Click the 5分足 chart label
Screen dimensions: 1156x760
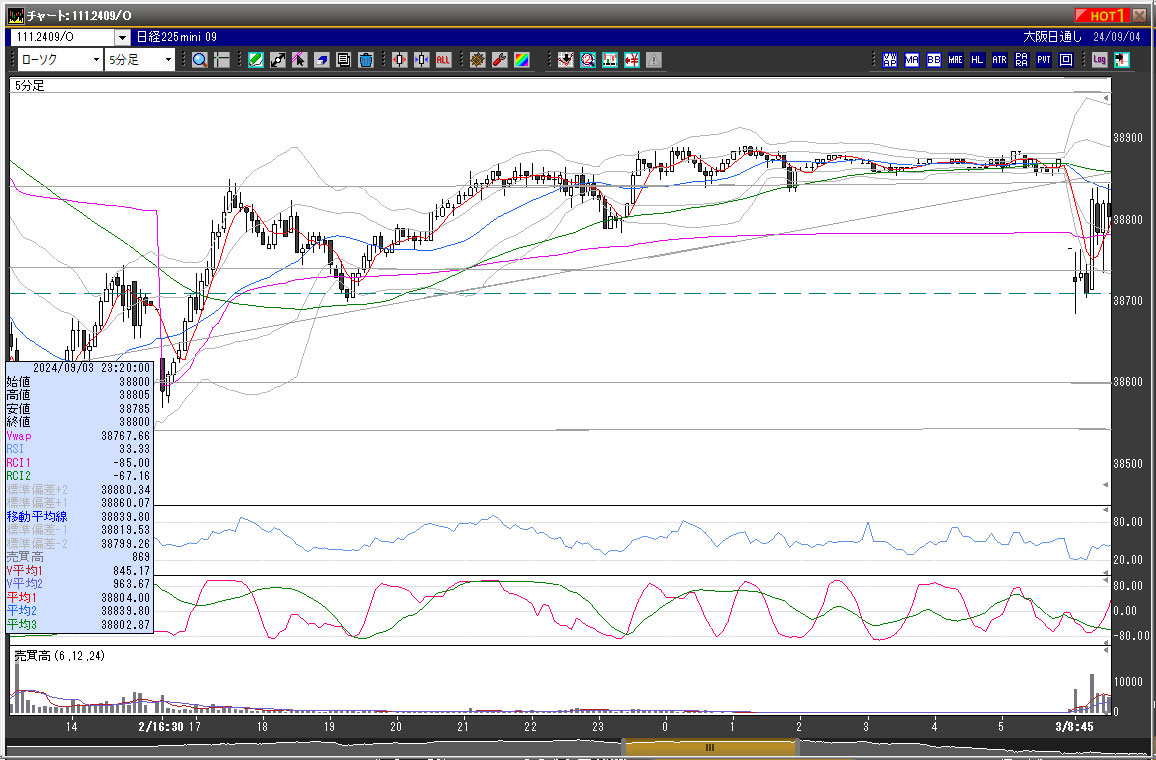click(29, 86)
